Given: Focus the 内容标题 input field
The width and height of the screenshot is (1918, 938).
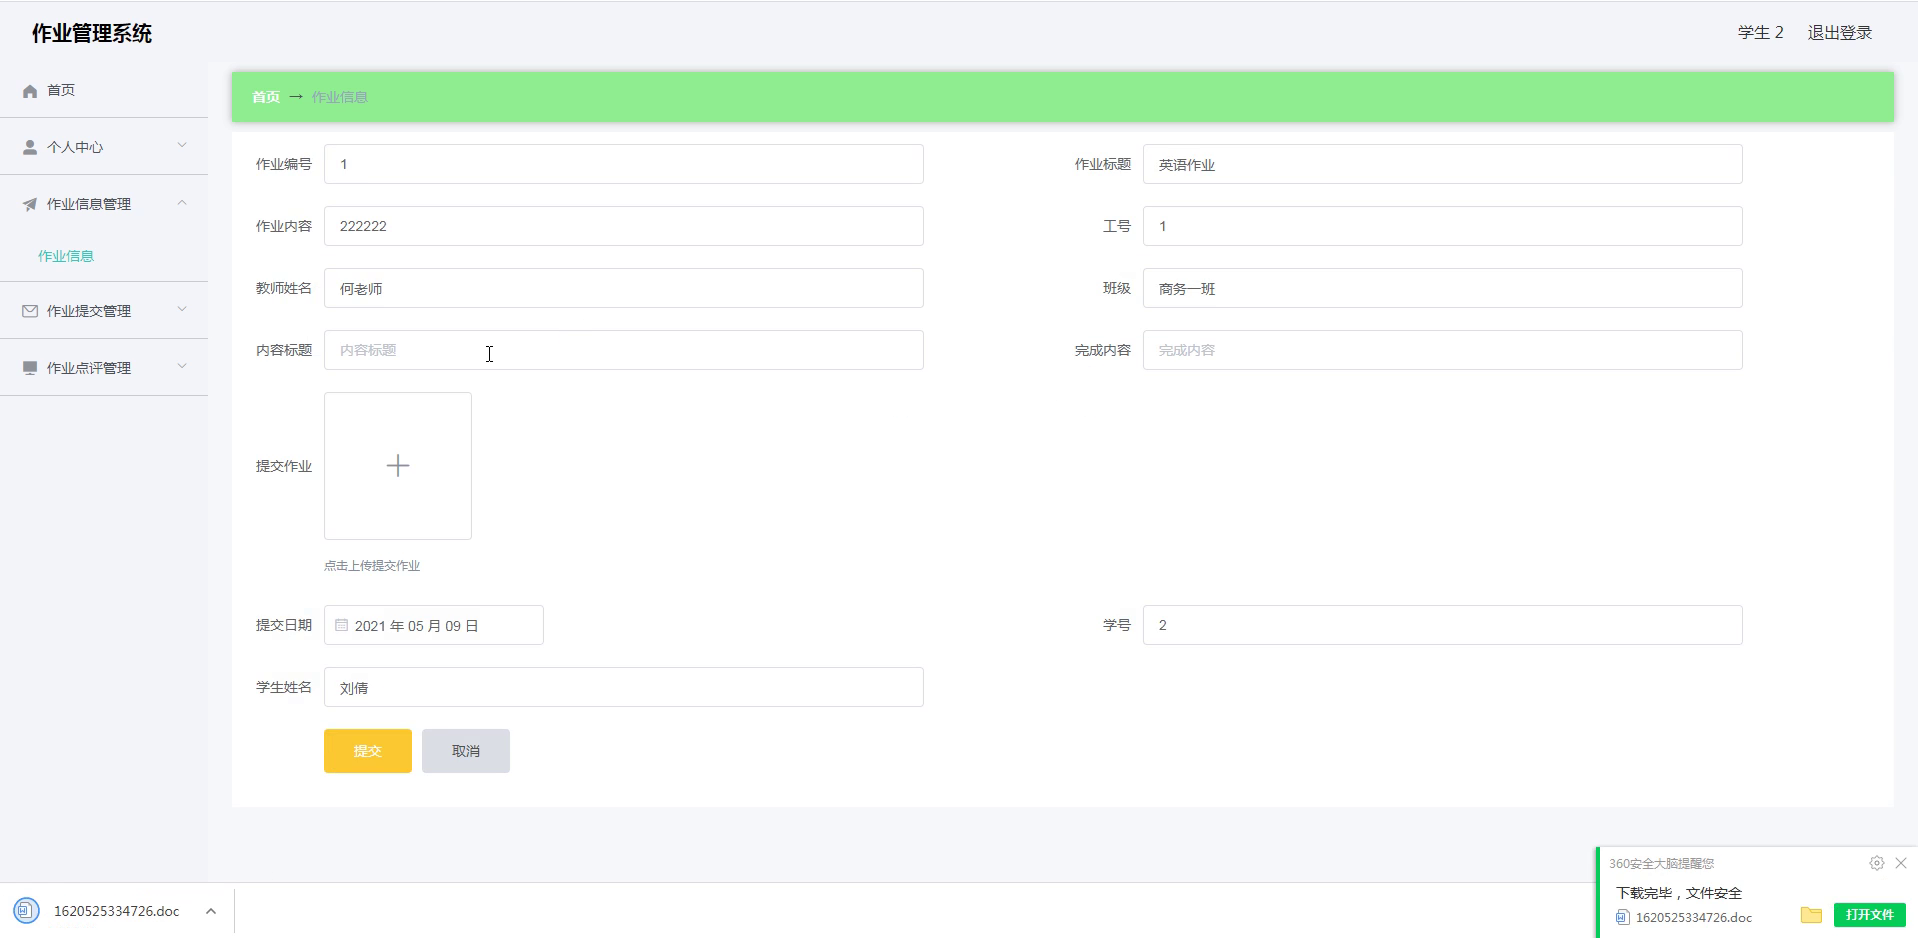Looking at the screenshot, I should click(624, 350).
